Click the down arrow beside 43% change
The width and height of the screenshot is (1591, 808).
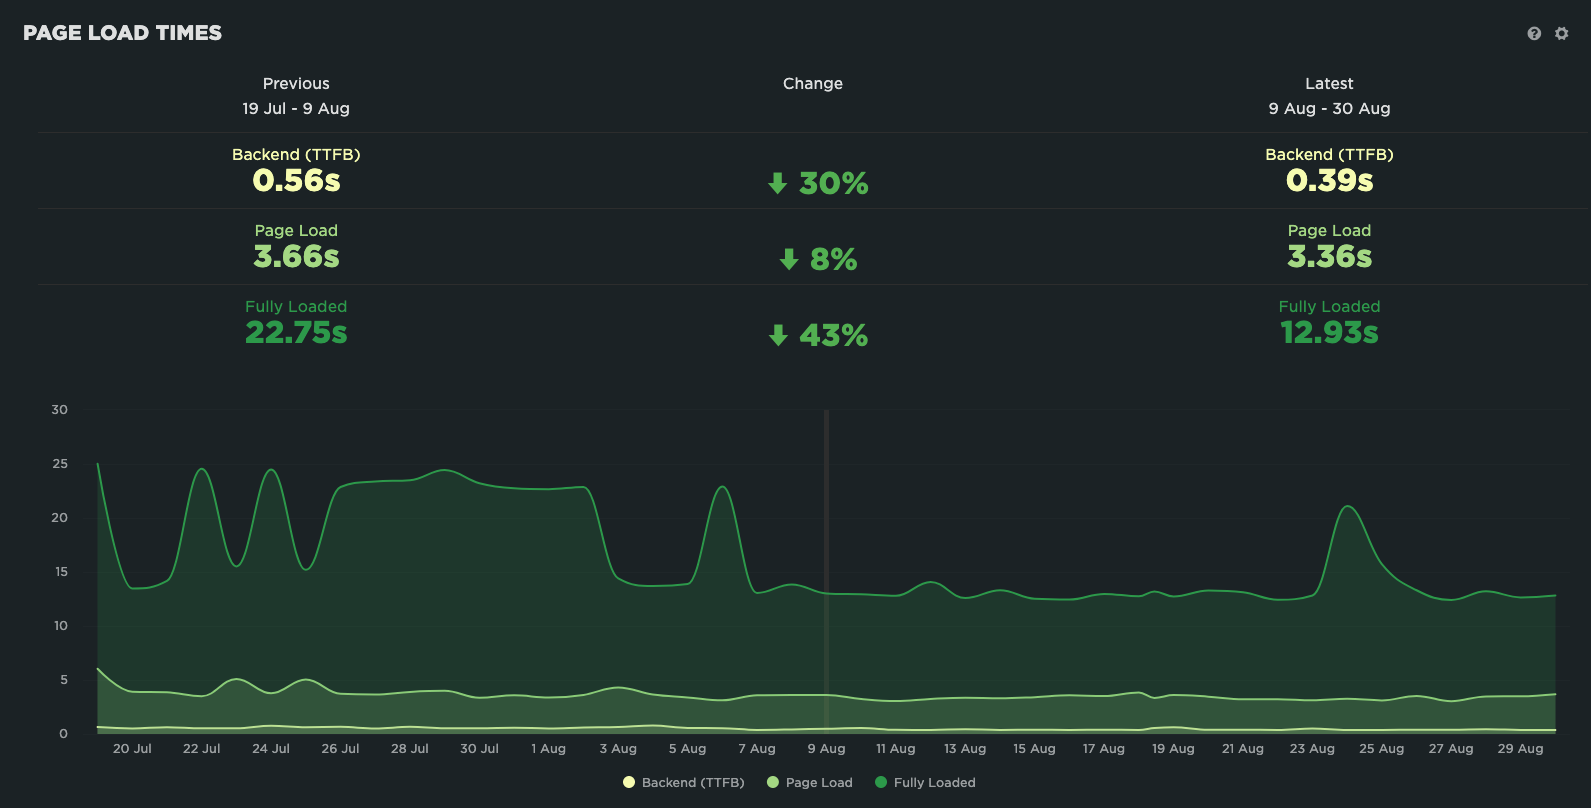point(778,335)
